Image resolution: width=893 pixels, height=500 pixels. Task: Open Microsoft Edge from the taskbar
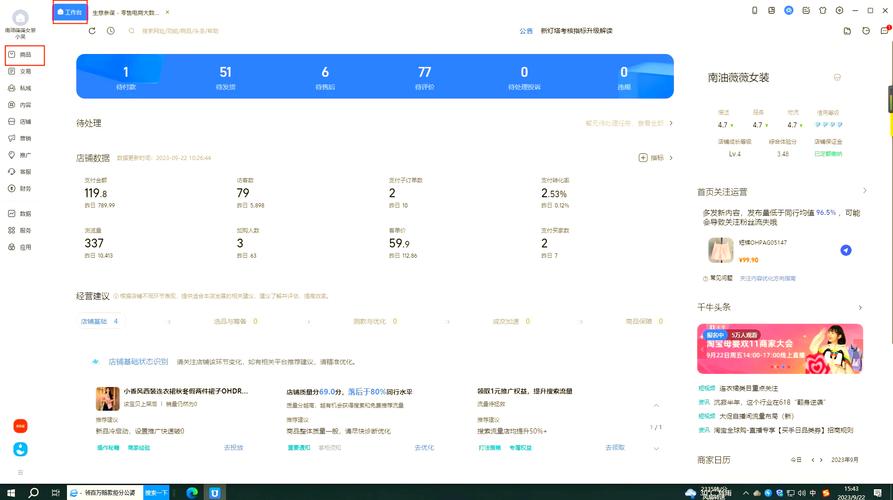tap(192, 493)
